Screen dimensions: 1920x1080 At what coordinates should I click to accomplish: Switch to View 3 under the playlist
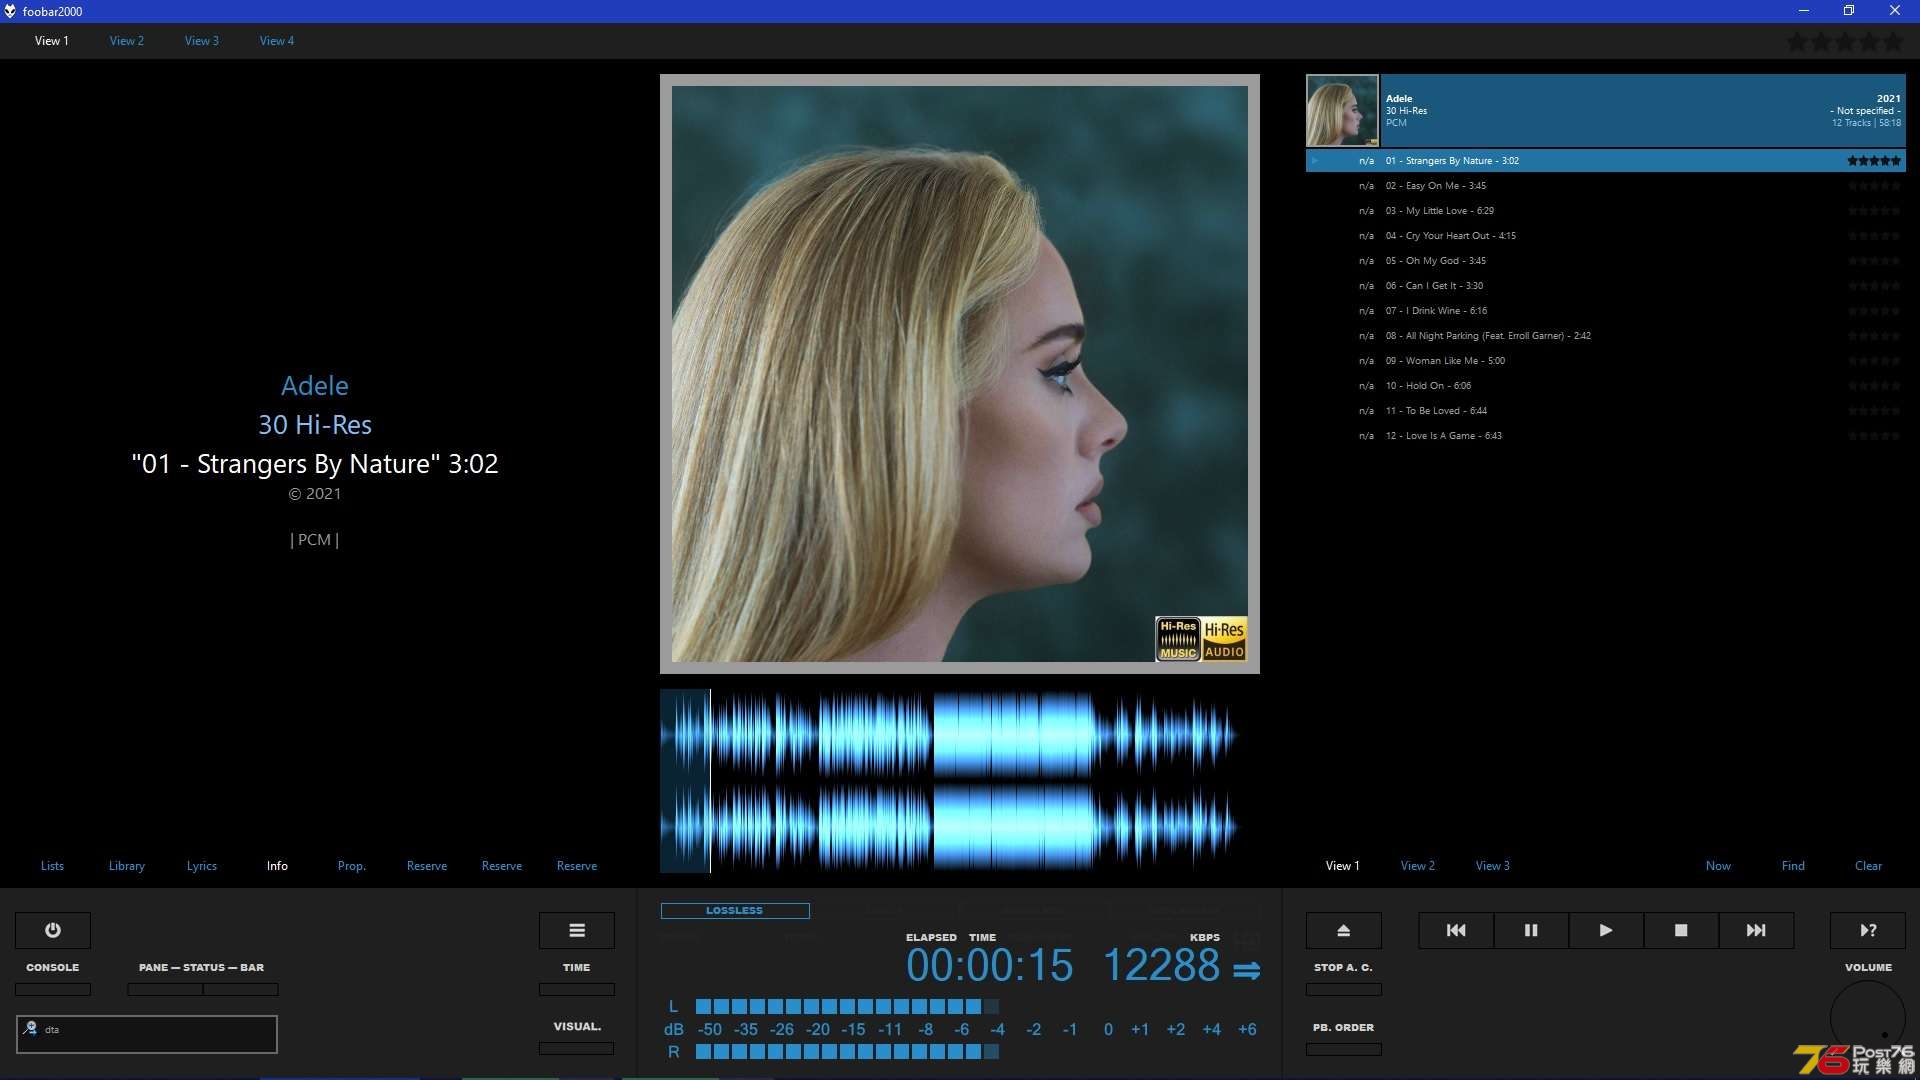[1493, 866]
